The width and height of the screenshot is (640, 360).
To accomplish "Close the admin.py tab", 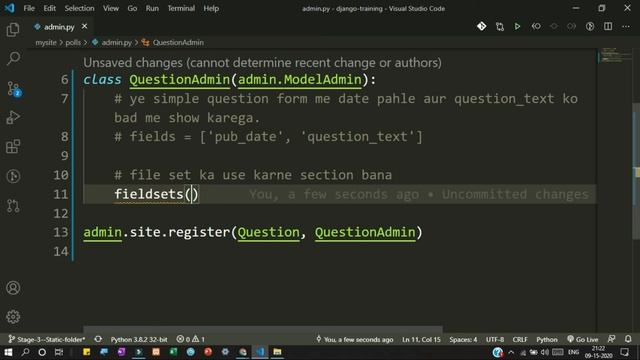I will coord(84,27).
